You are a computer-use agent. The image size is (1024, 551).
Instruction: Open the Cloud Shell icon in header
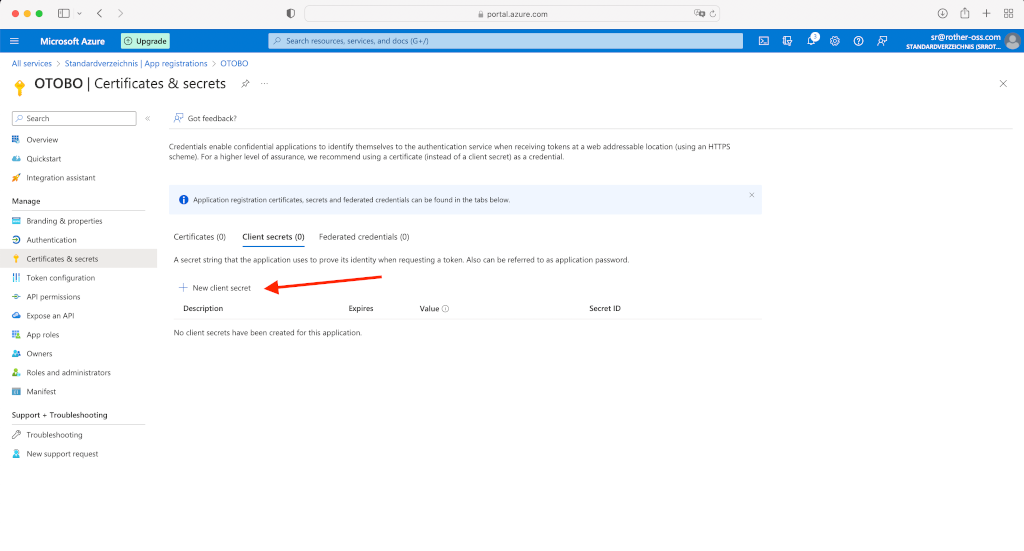pos(763,41)
